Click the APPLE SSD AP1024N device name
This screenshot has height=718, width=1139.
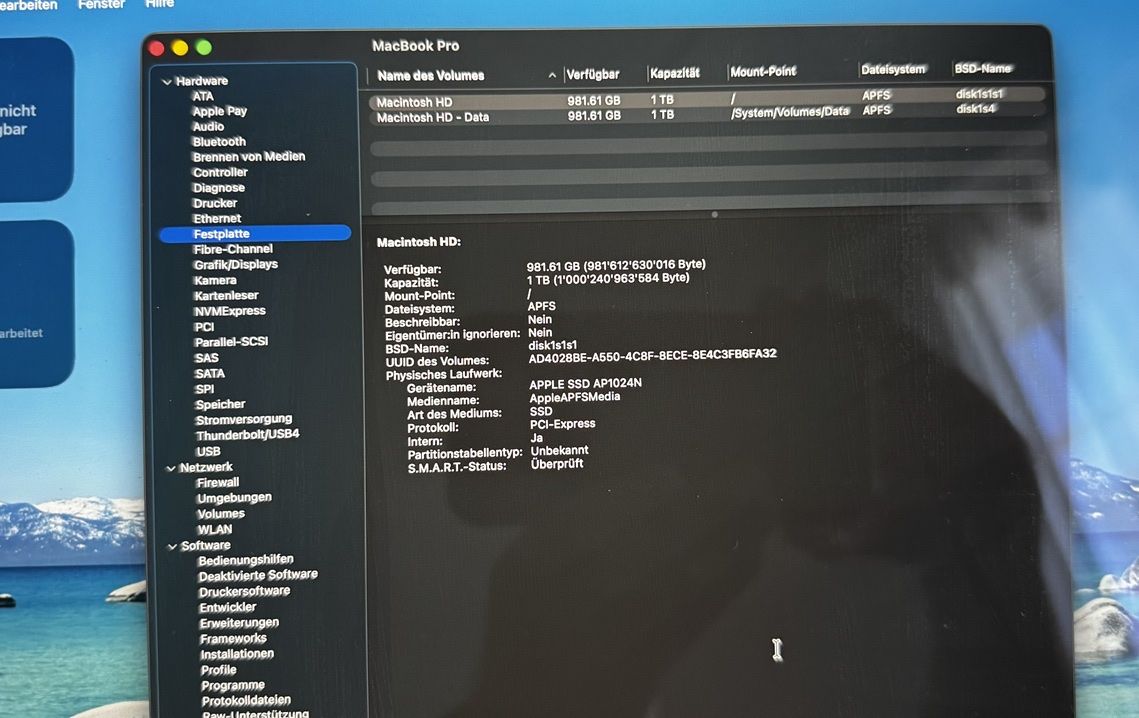[585, 384]
